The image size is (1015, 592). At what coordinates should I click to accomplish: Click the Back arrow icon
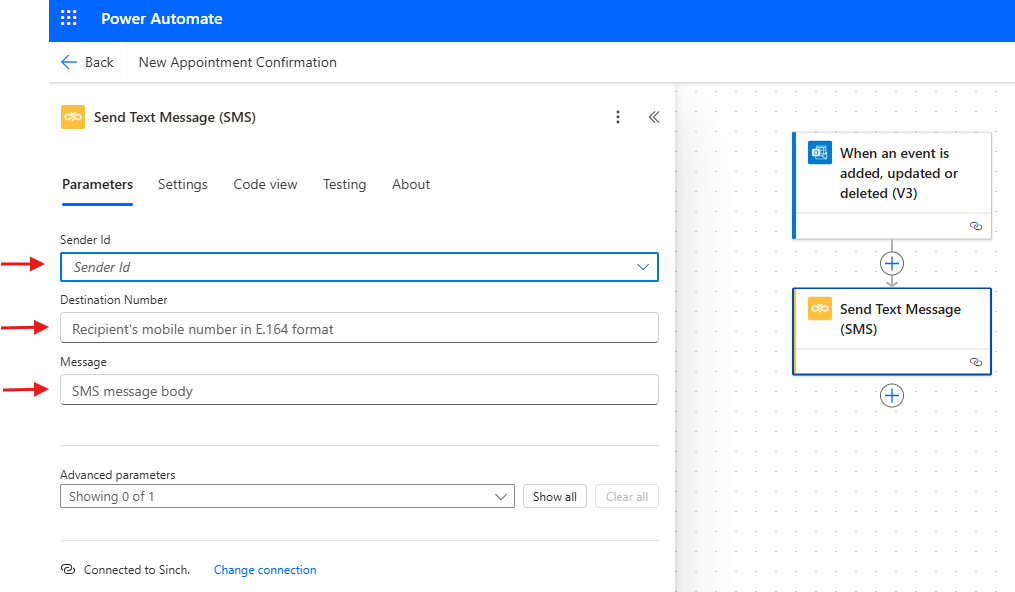(x=69, y=62)
